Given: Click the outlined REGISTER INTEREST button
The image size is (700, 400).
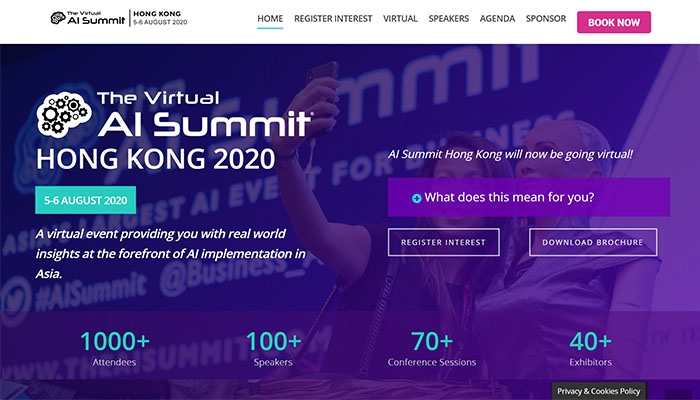Looking at the screenshot, I should click(x=443, y=242).
